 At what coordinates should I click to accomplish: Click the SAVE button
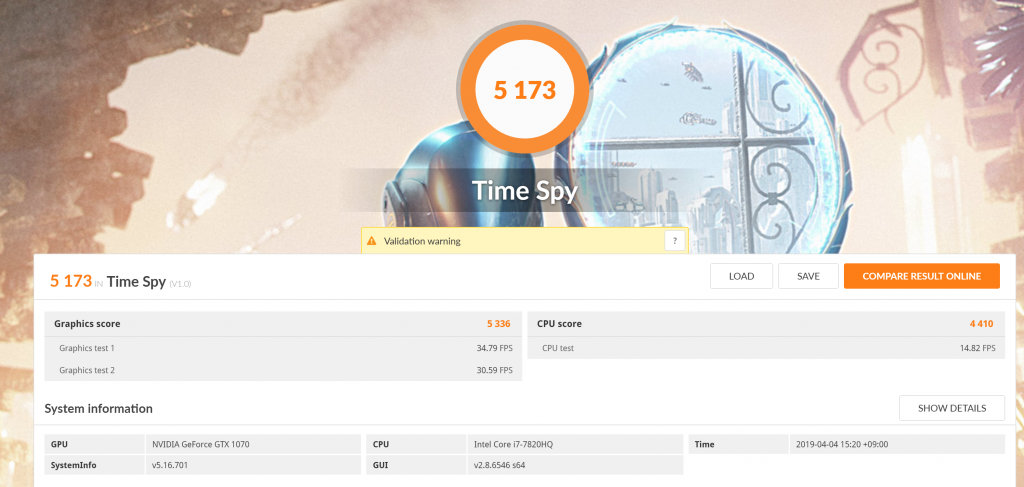click(x=808, y=276)
